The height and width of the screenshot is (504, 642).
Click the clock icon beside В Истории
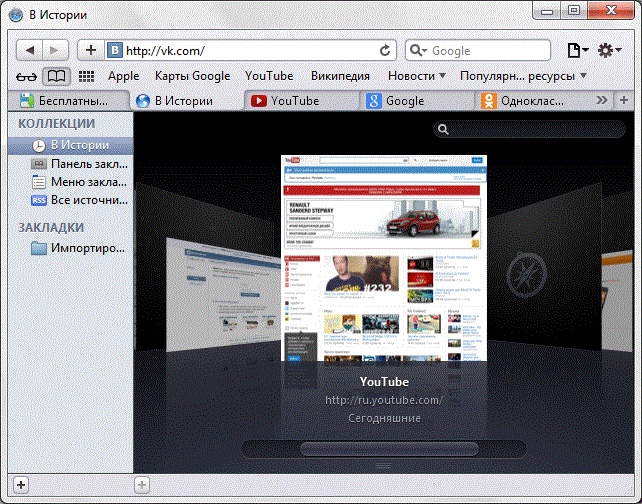[38, 145]
